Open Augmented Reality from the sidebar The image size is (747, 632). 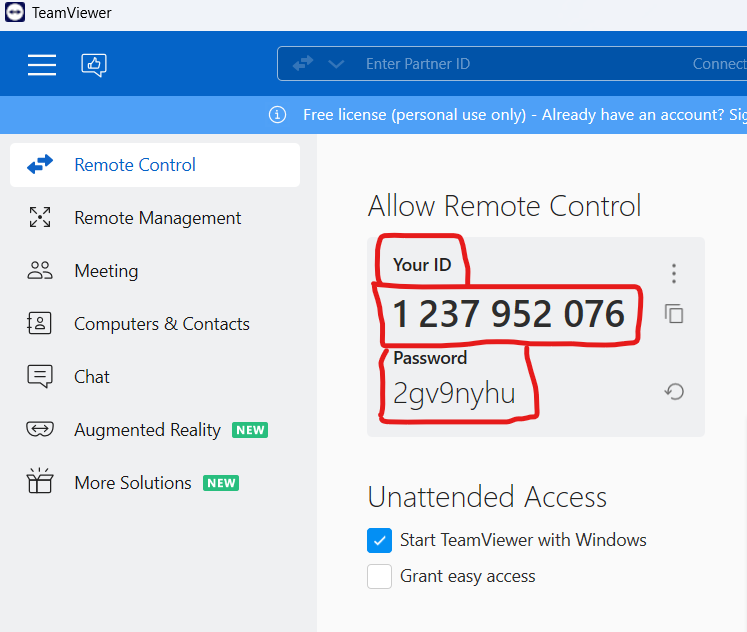click(147, 430)
